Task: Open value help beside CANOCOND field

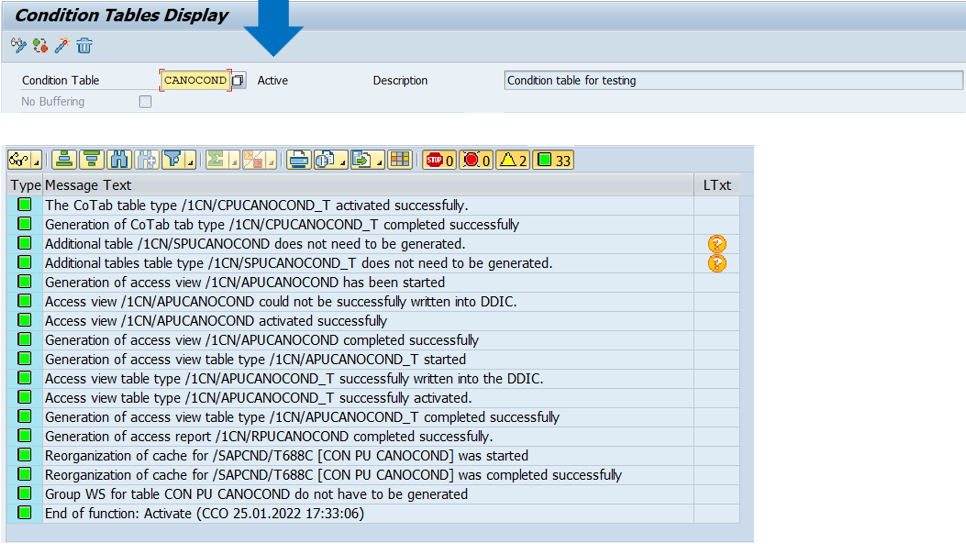Action: [x=238, y=80]
